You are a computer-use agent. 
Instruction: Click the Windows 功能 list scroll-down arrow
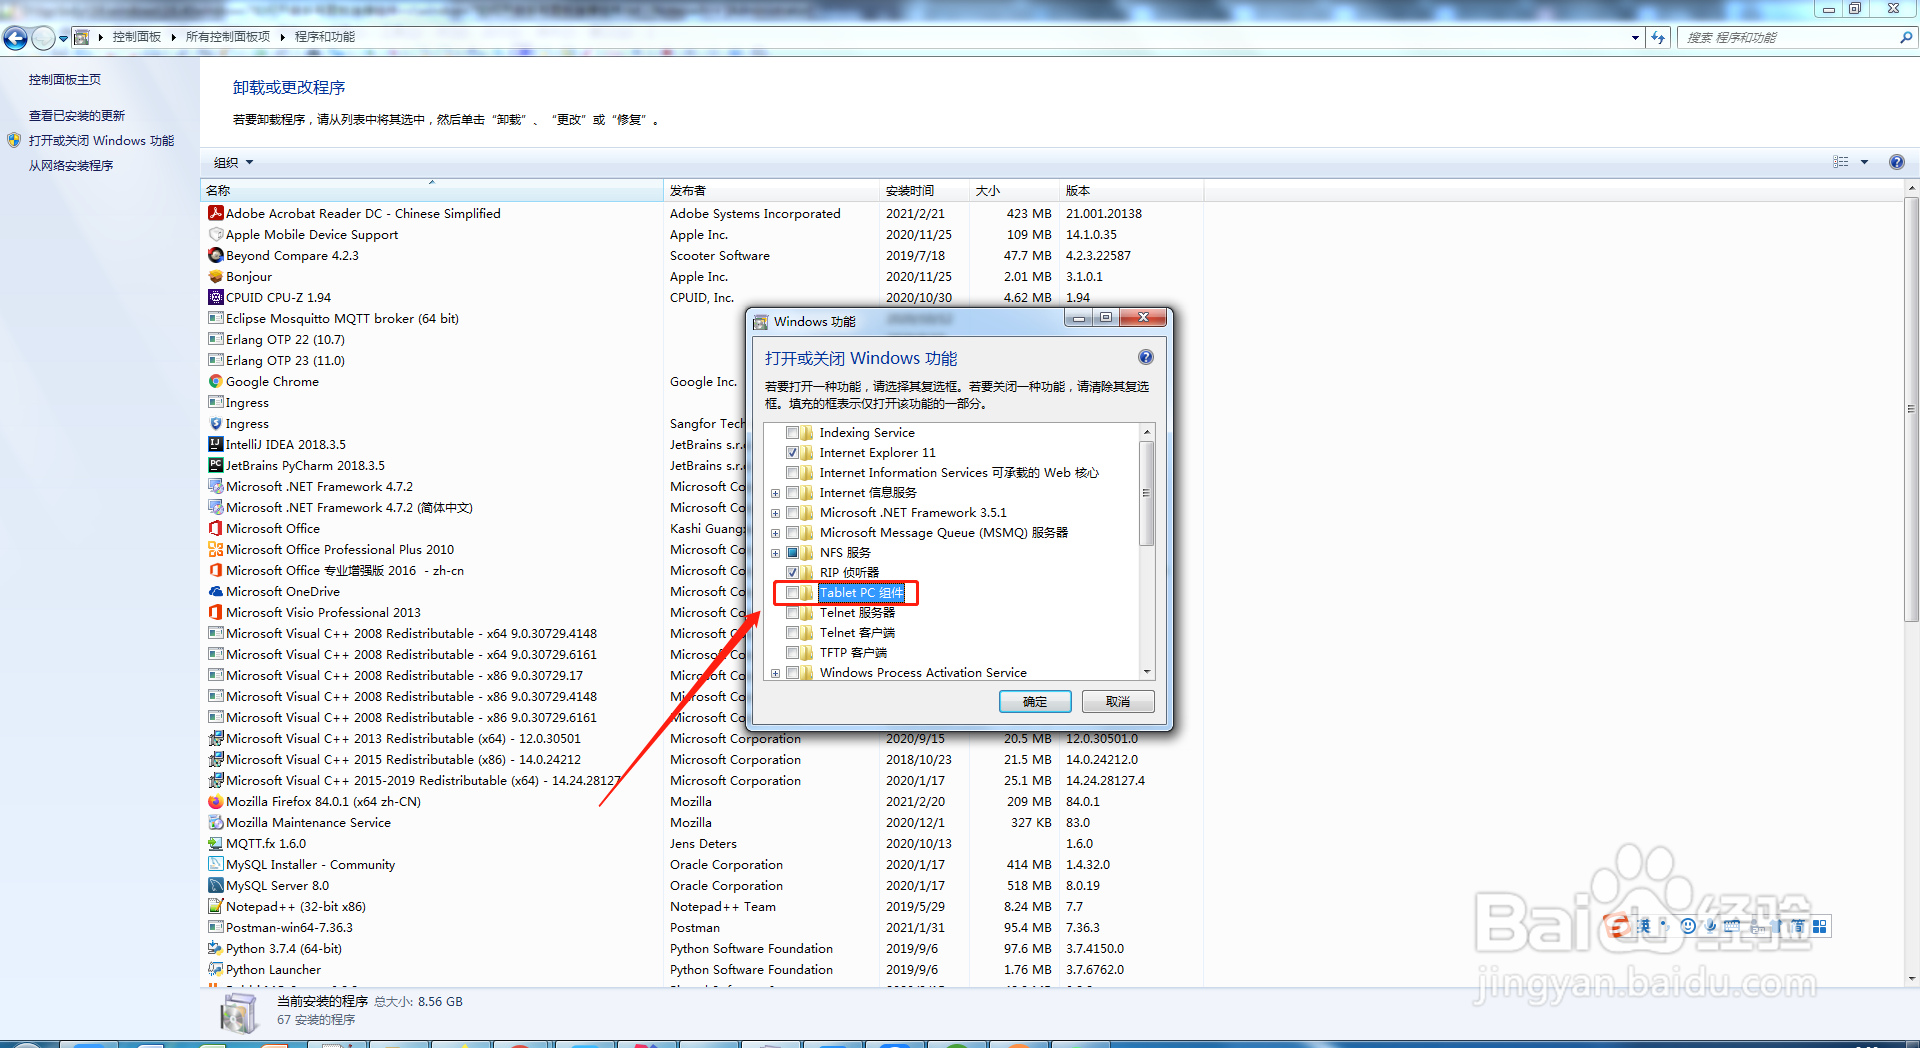1147,672
